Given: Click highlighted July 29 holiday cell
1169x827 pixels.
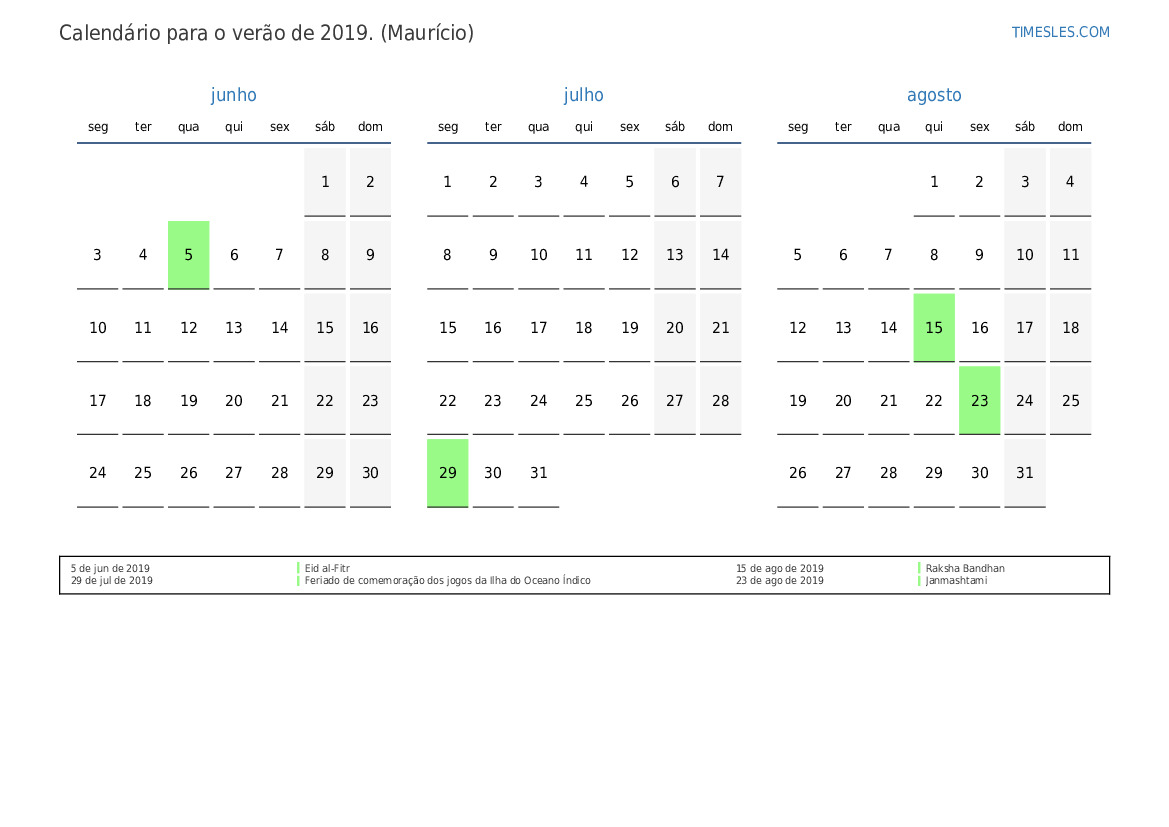Looking at the screenshot, I should point(447,474).
